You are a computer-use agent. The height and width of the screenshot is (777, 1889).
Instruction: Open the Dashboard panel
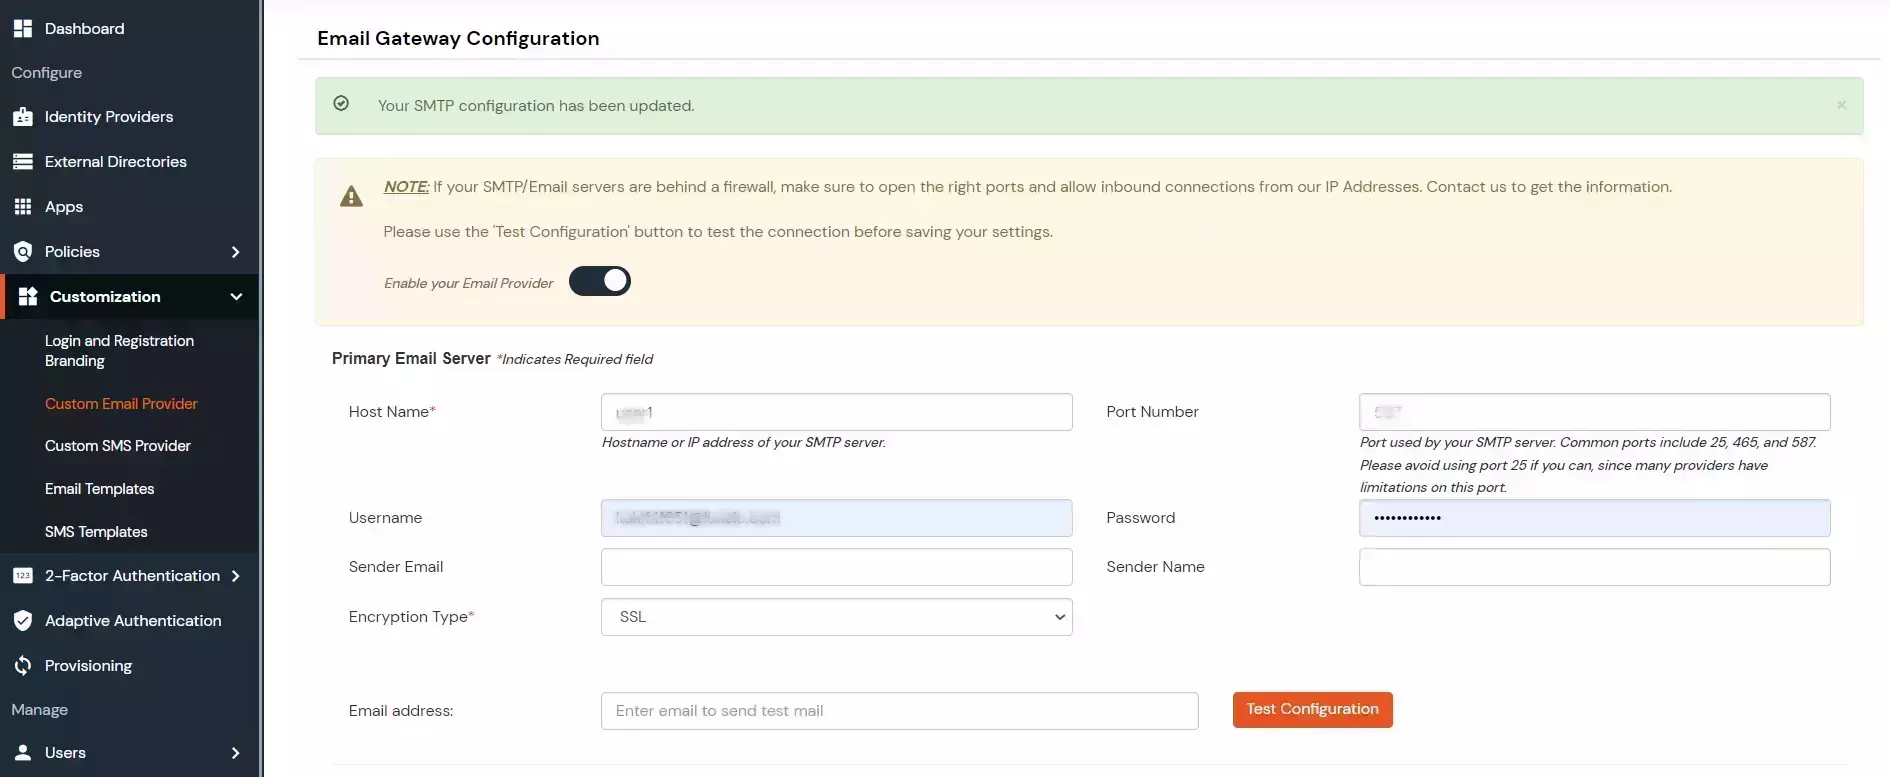click(83, 28)
